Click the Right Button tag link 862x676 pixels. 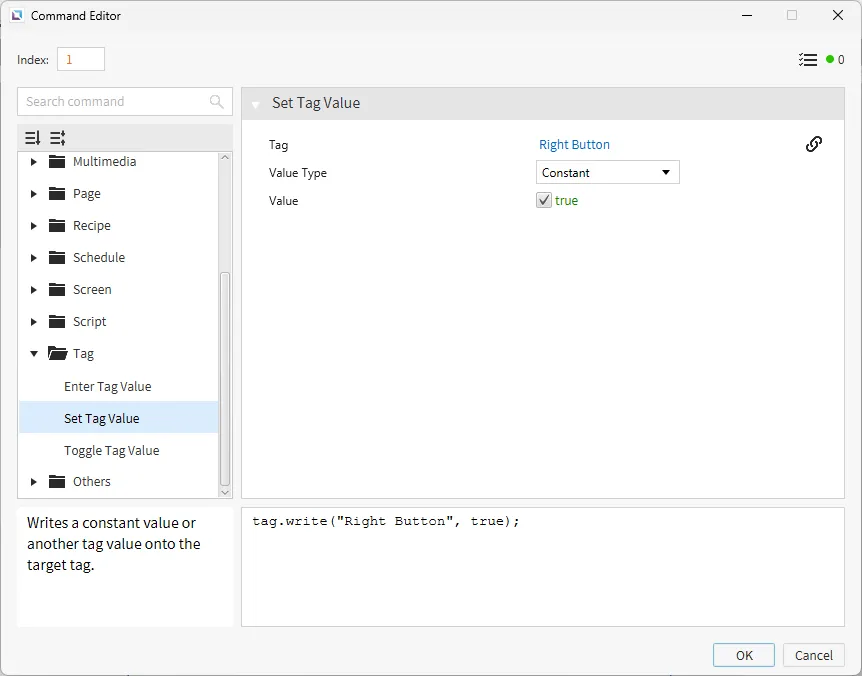point(574,145)
